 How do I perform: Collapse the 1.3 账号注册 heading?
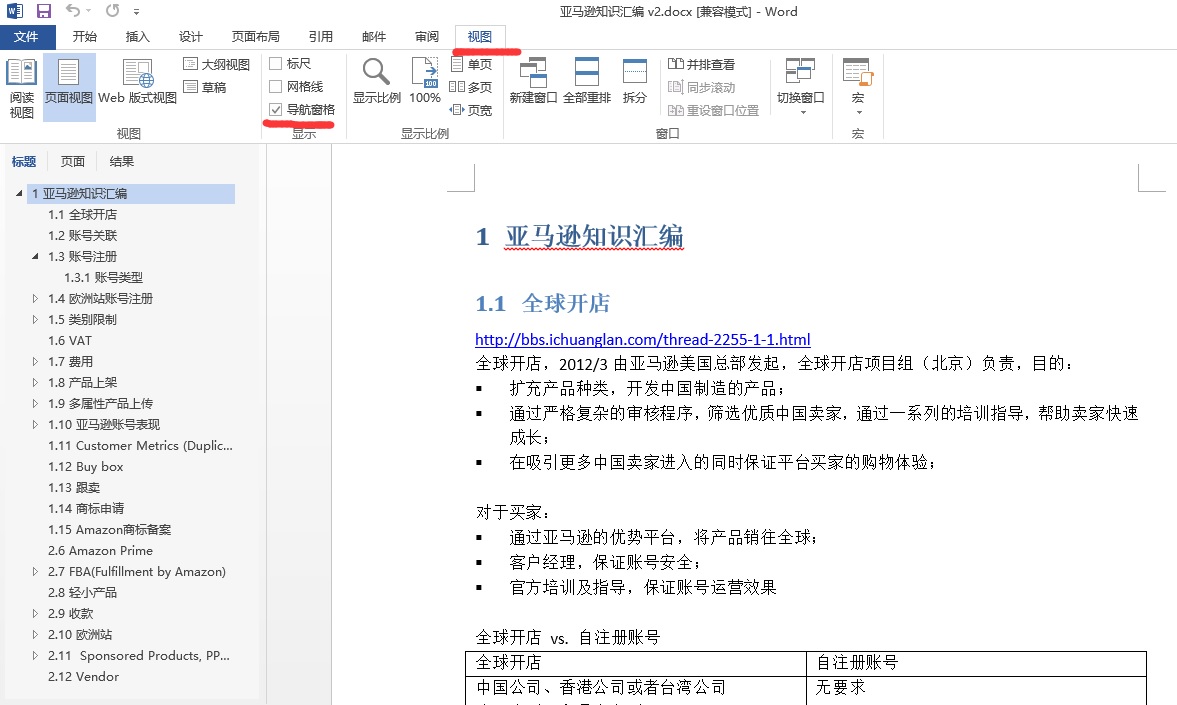coord(36,257)
